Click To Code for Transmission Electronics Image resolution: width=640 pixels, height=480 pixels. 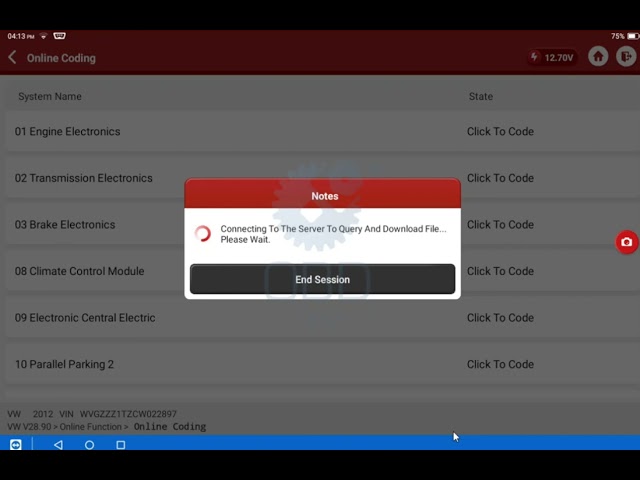pyautogui.click(x=500, y=178)
